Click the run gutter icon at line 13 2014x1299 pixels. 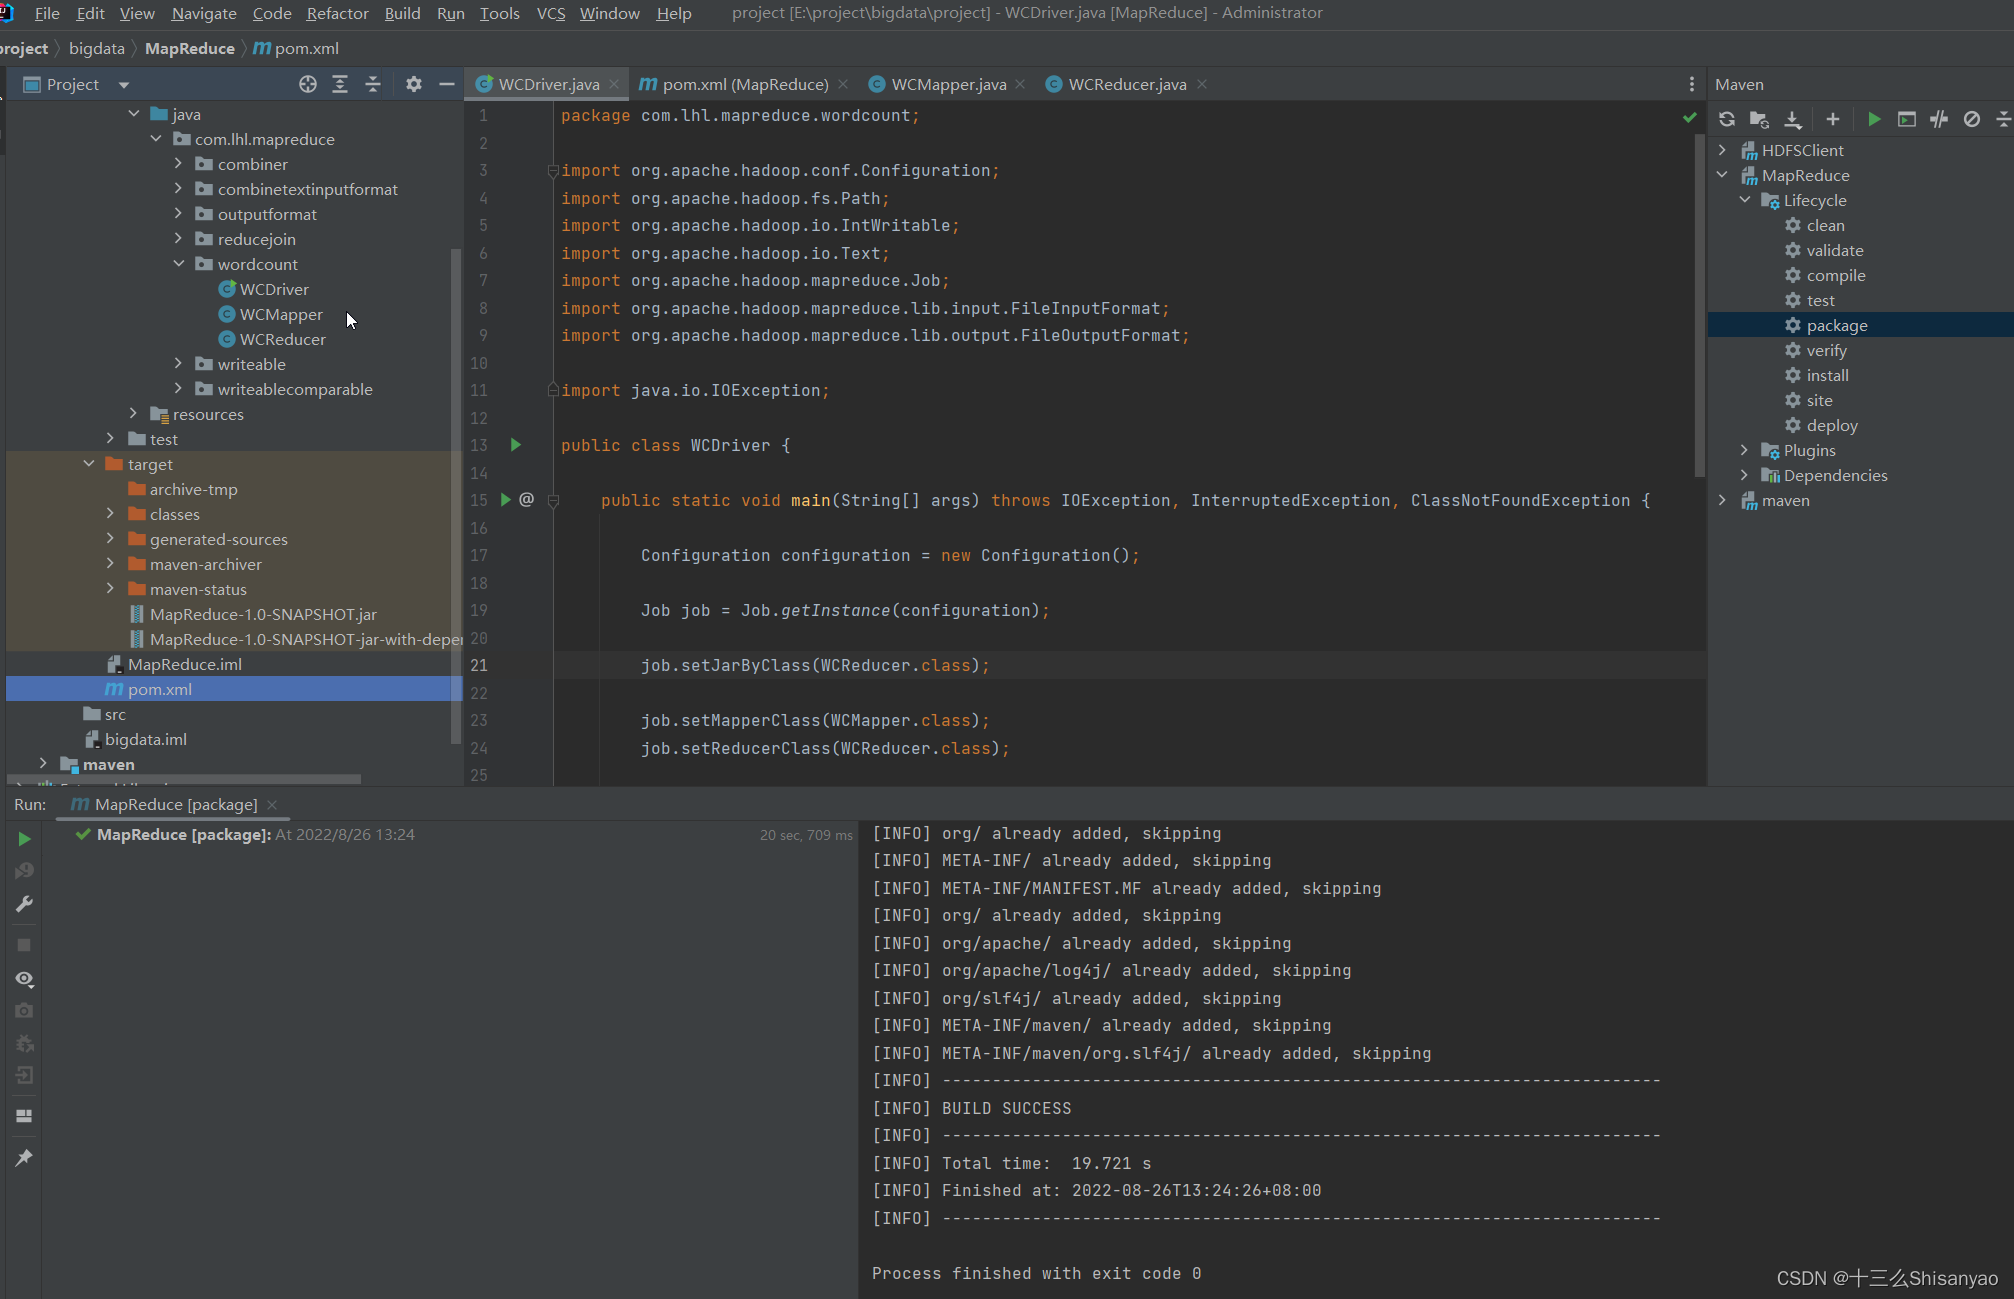pos(516,445)
